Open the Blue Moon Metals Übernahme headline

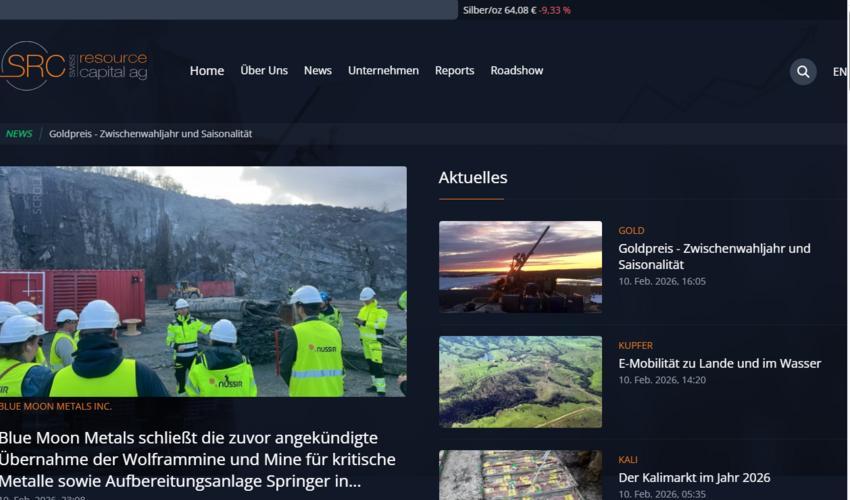coord(198,459)
